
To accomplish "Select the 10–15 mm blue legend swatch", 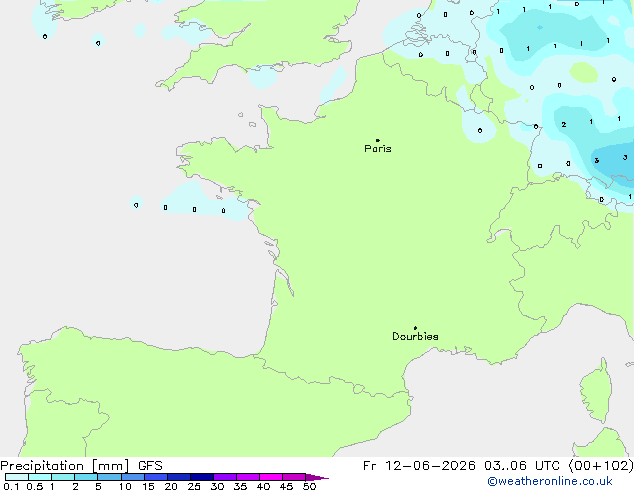I will coord(133,477).
